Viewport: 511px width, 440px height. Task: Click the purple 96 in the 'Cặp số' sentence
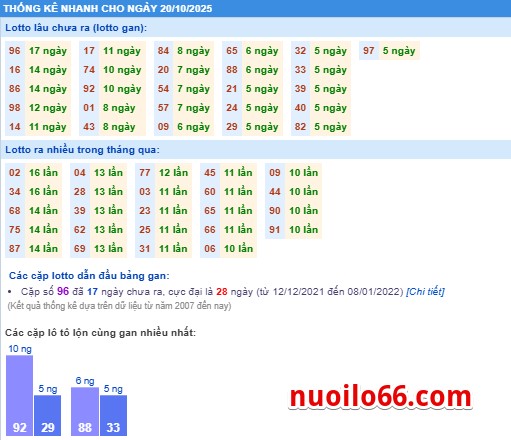pyautogui.click(x=63, y=291)
